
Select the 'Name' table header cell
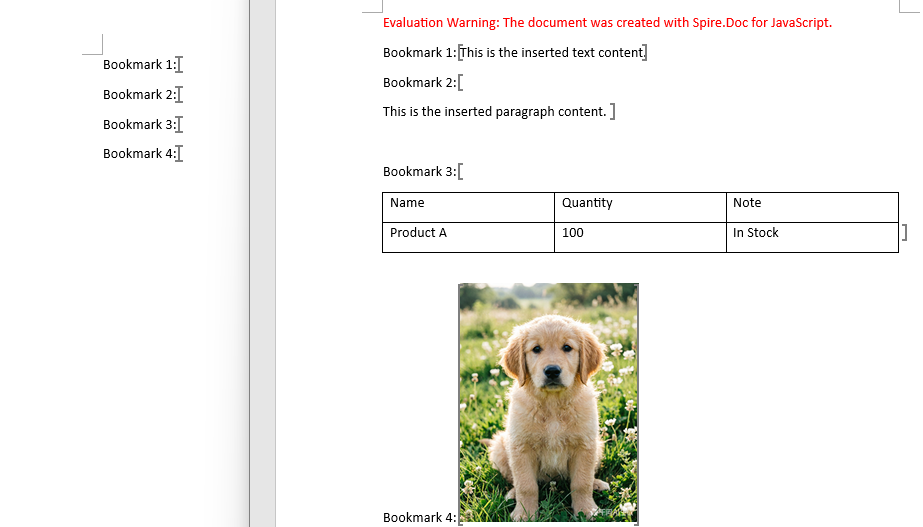click(469, 207)
